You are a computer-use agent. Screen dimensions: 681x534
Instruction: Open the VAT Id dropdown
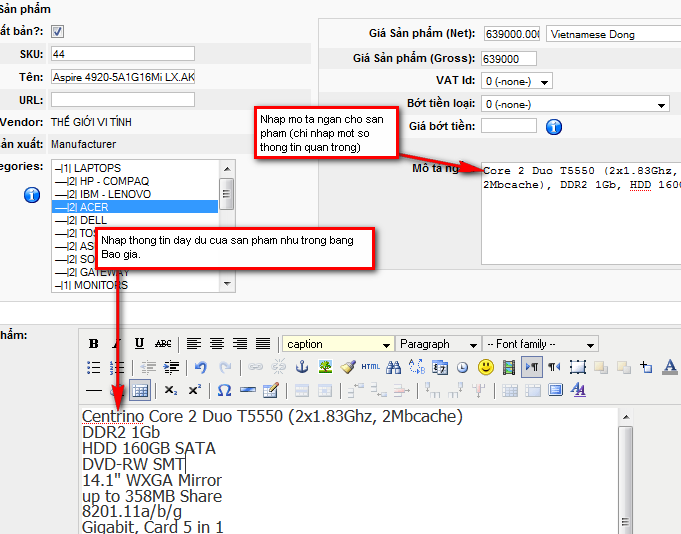(x=517, y=81)
